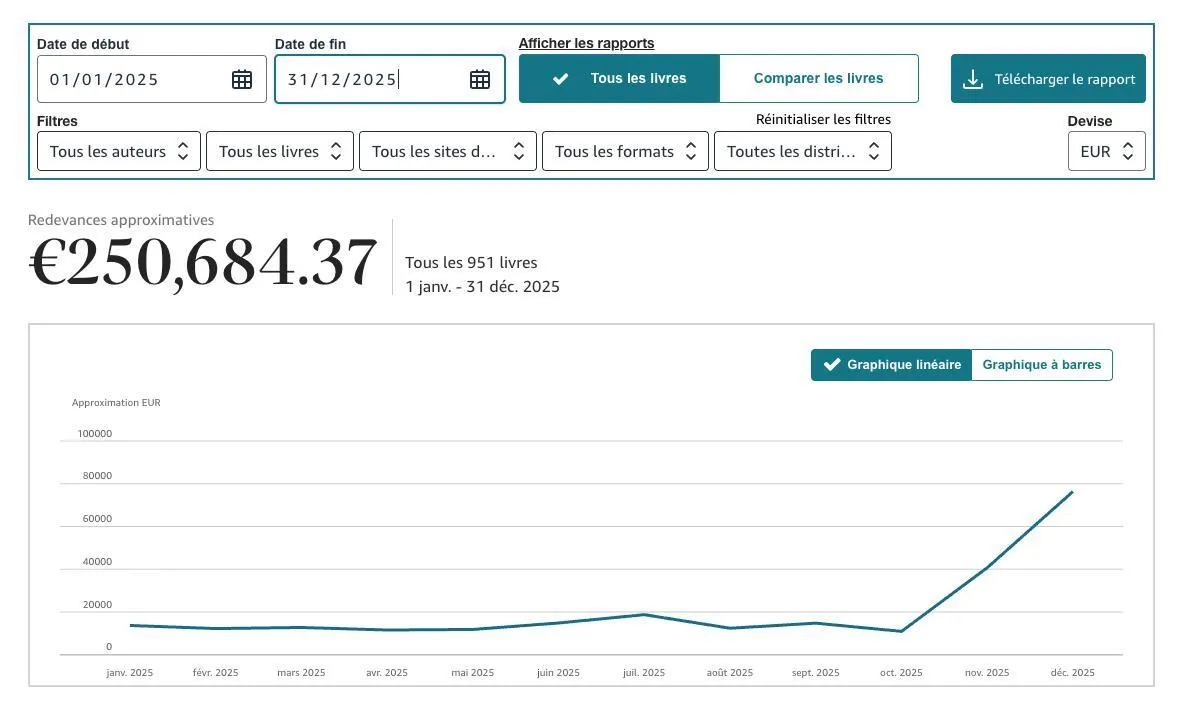Select the Graphique linéaire tab
Viewport: 1194px width, 721px height.
pyautogui.click(x=892, y=365)
